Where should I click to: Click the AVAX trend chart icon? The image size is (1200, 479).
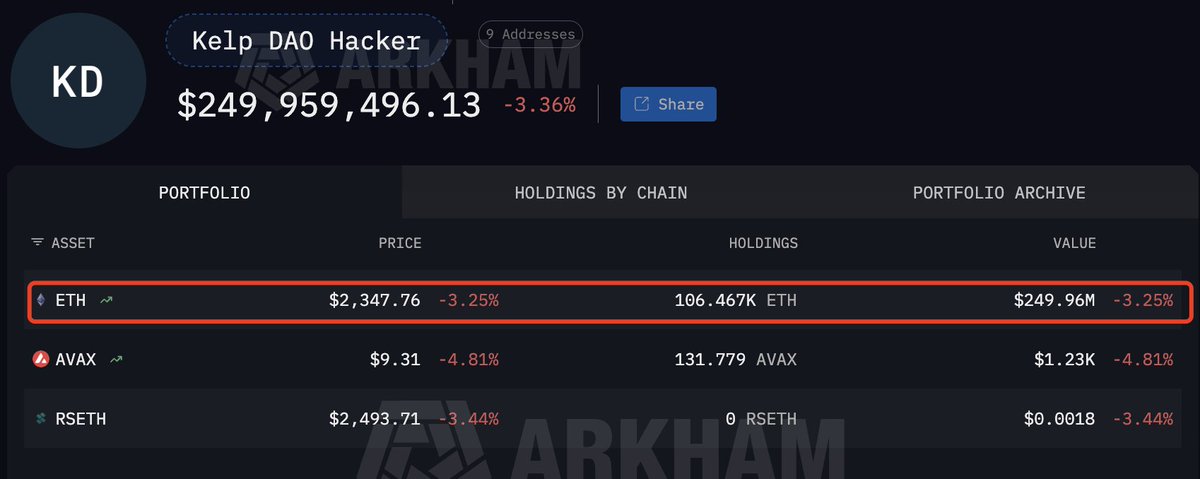coord(116,359)
